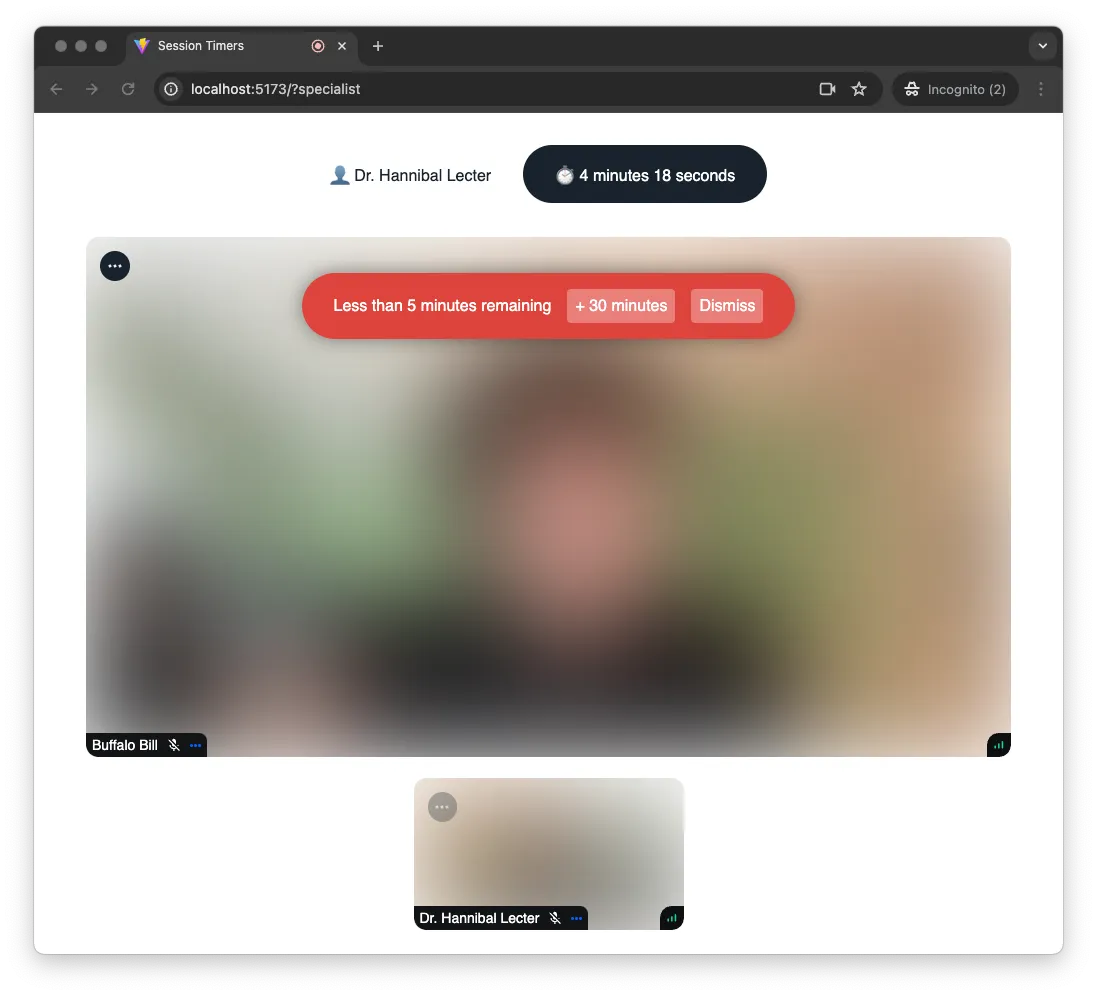Image resolution: width=1097 pixels, height=996 pixels.
Task: Click the reload page icon
Action: [128, 89]
